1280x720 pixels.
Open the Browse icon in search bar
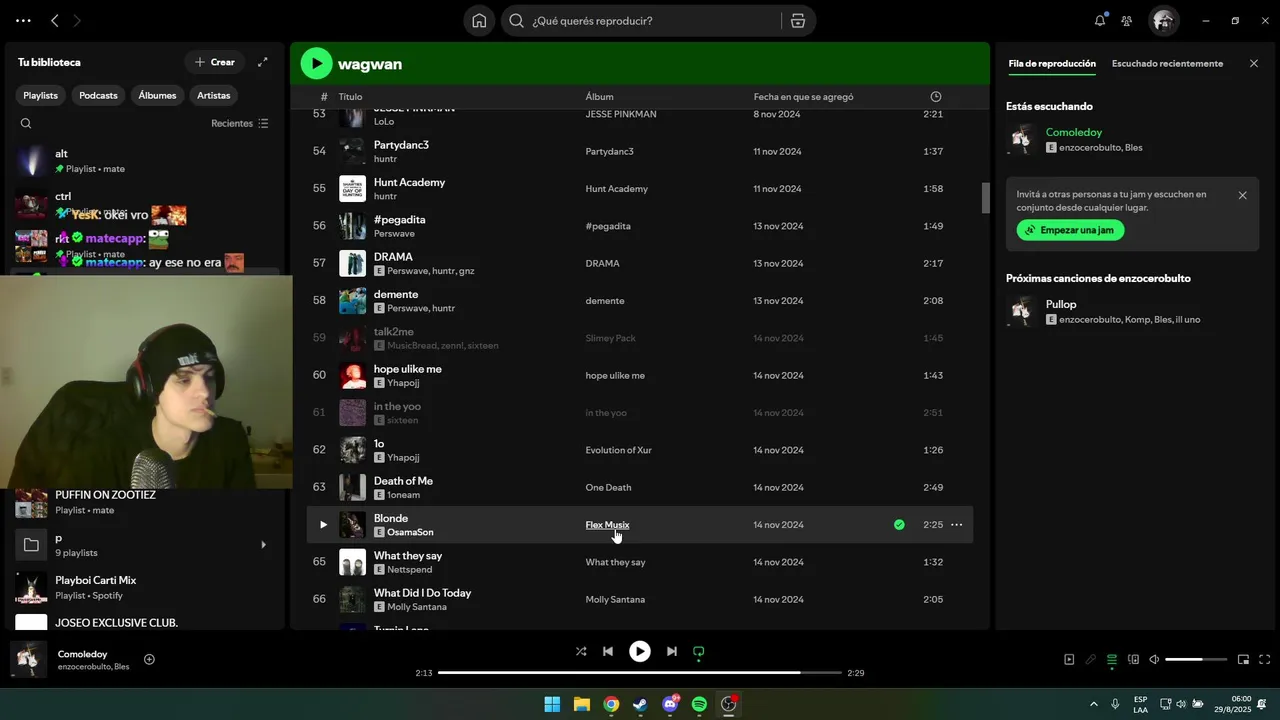click(x=798, y=21)
